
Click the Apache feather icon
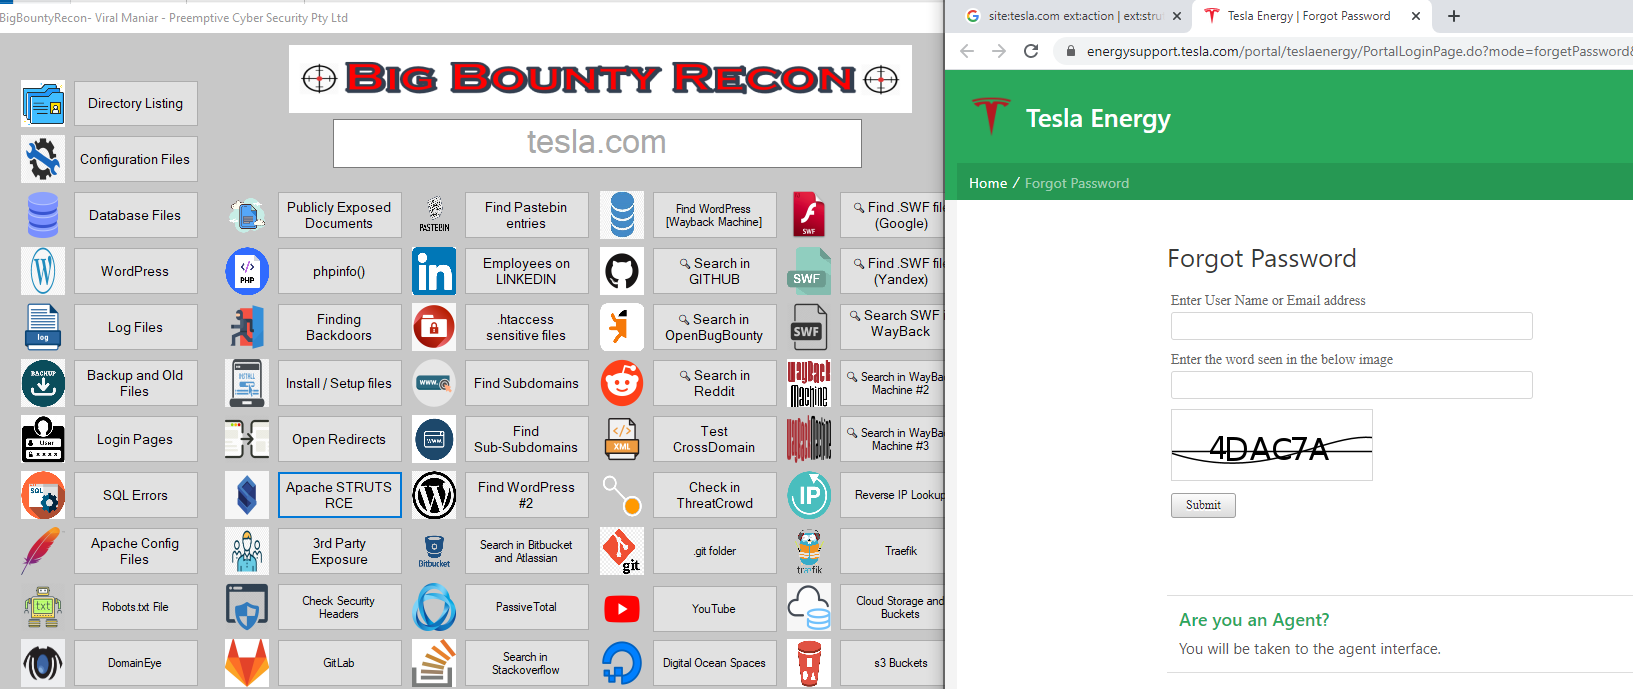[x=43, y=551]
